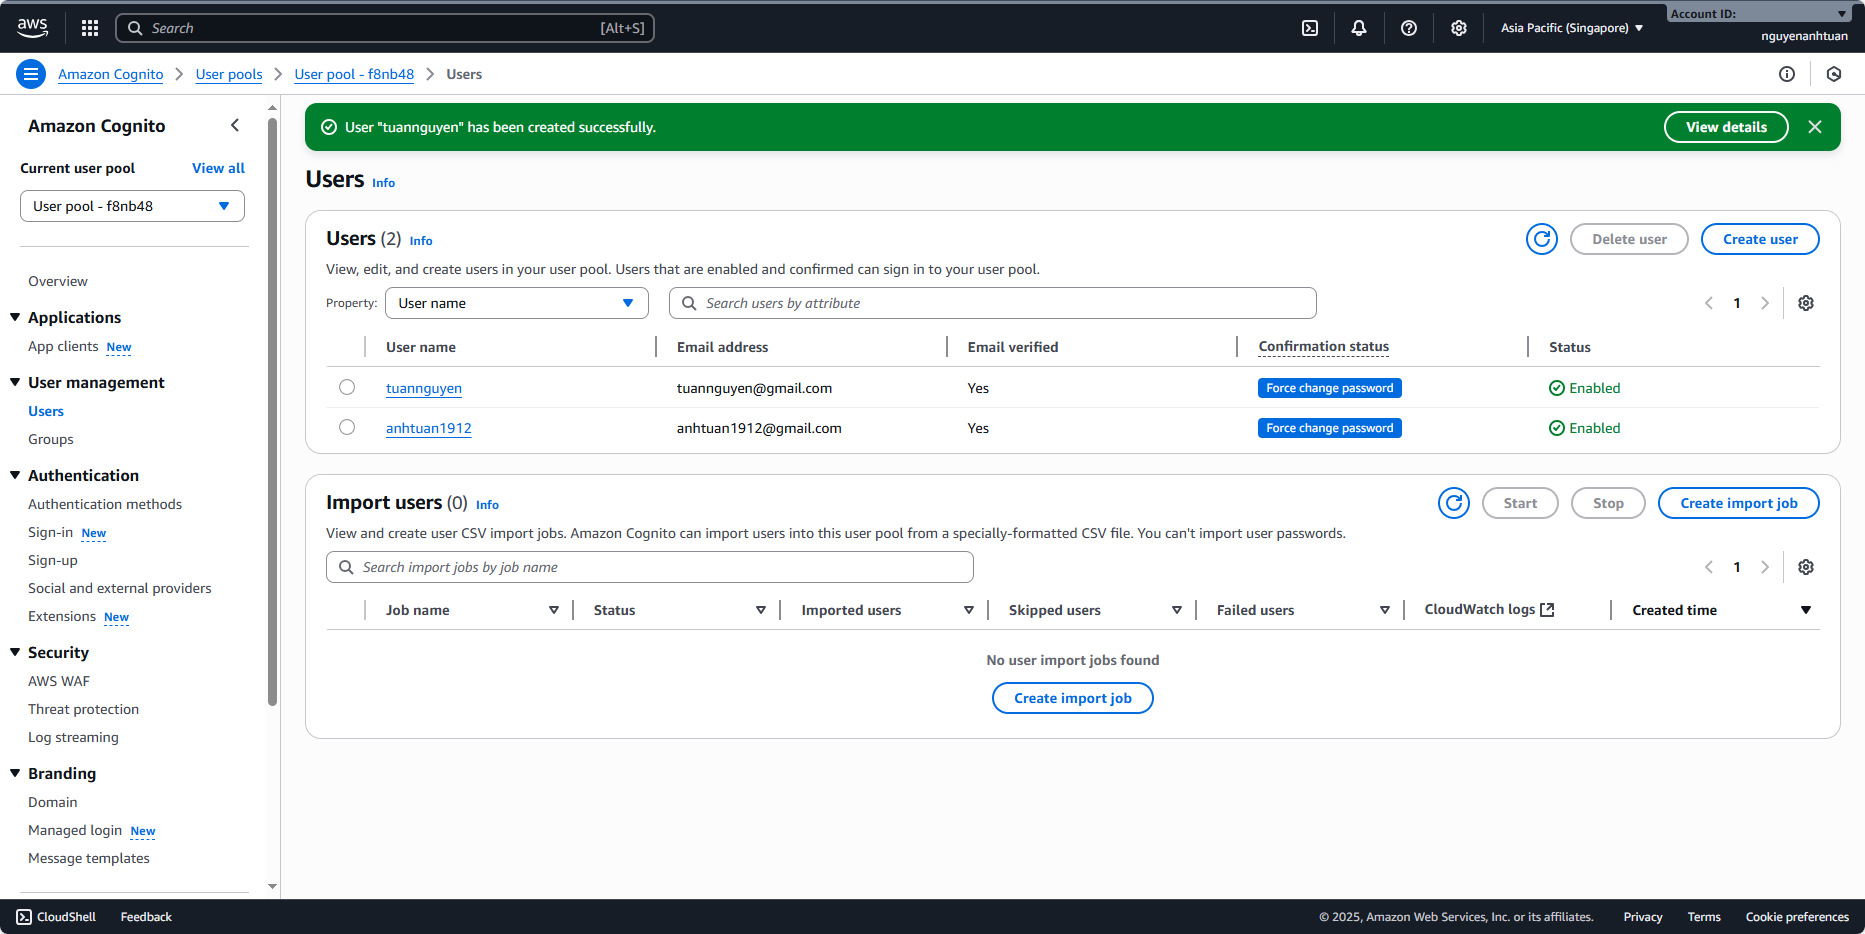1865x934 pixels.
Task: Expand the current user pool selector
Action: pyautogui.click(x=132, y=206)
